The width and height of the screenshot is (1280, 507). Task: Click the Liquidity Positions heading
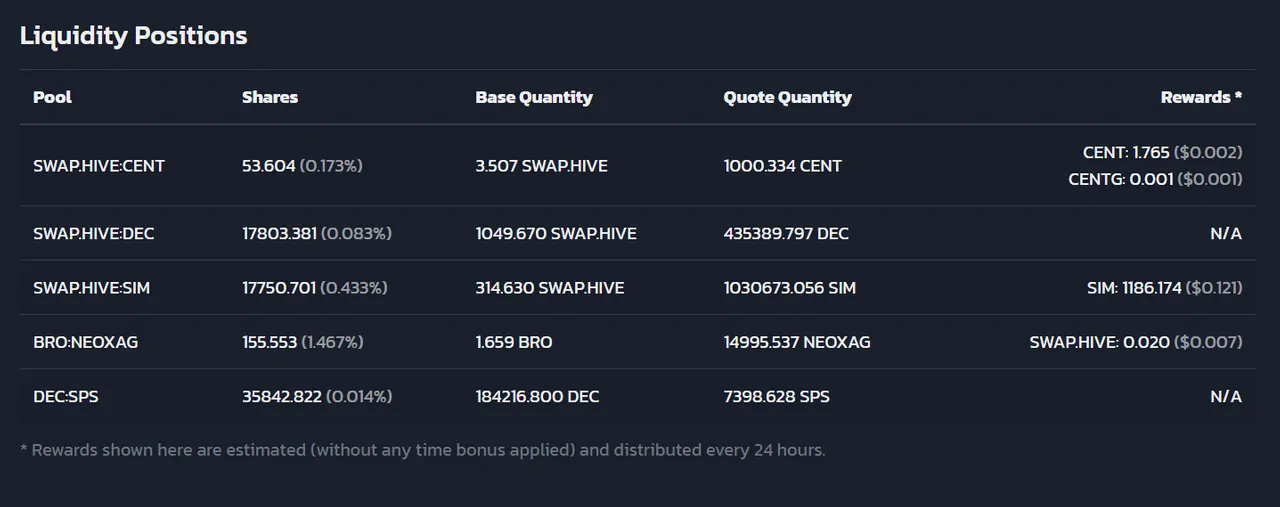point(134,36)
